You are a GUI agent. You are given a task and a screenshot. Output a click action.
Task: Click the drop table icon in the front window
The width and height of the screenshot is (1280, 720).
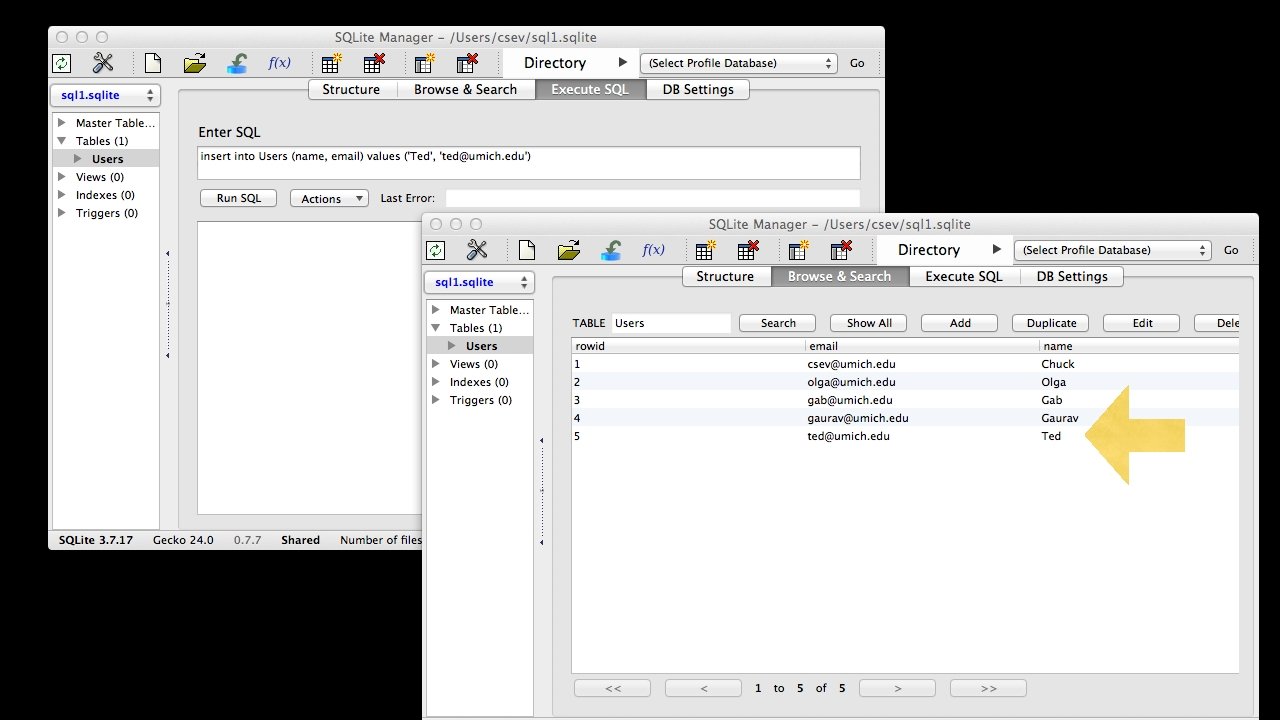[748, 250]
